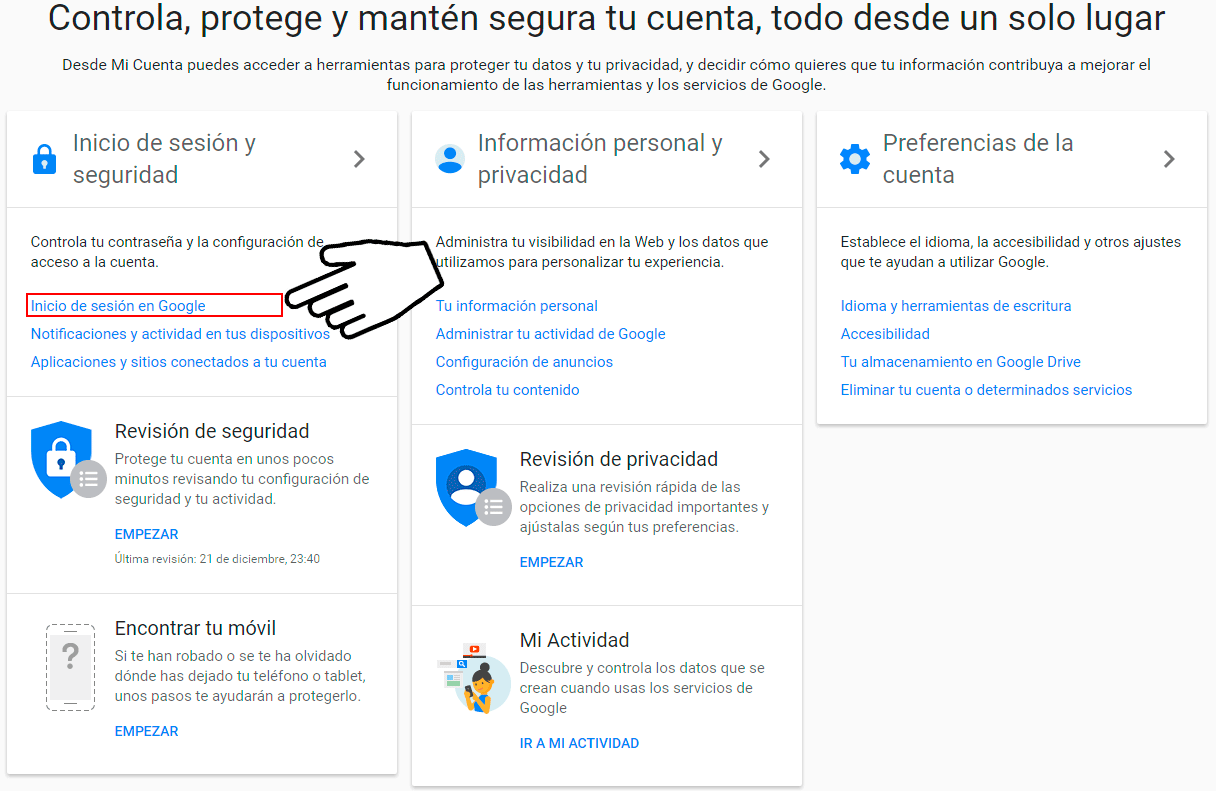Image resolution: width=1216 pixels, height=791 pixels.
Task: Click the person icon beside Información personal
Action: 450,159
